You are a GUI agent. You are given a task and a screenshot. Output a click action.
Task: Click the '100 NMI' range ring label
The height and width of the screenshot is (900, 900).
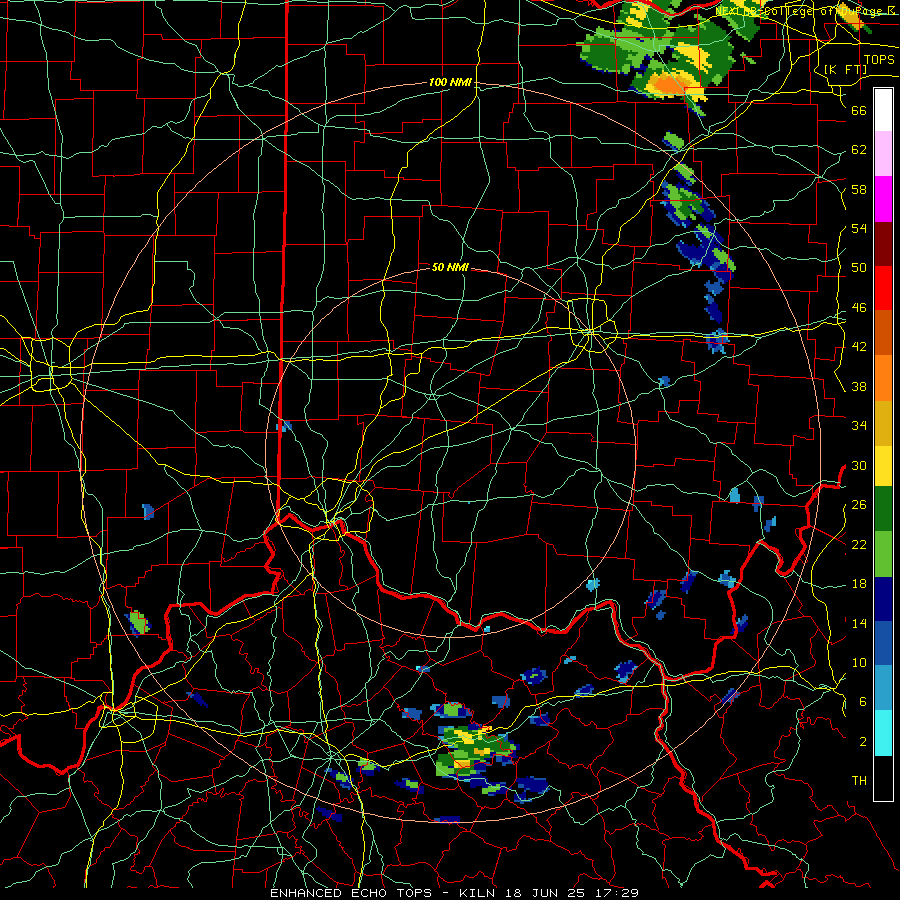tap(450, 83)
